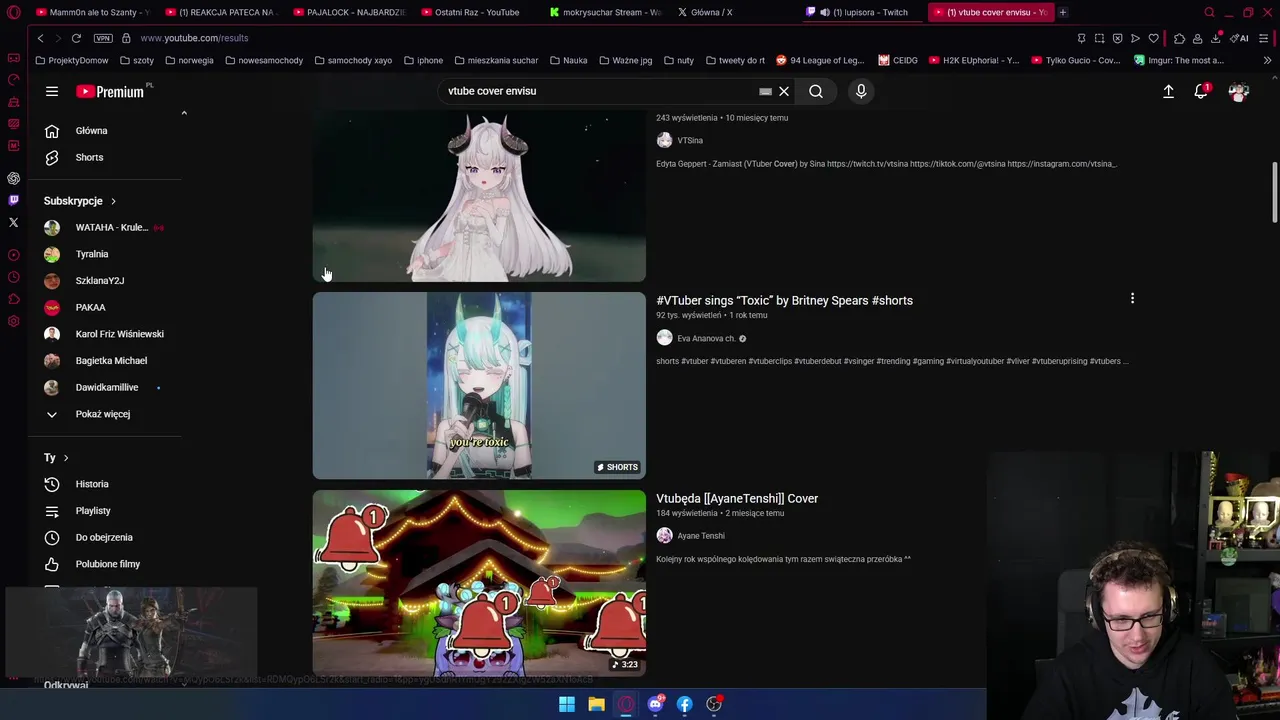Open the CEIDG bookmark
Screen dimensions: 1280x720
pyautogui.click(x=898, y=60)
